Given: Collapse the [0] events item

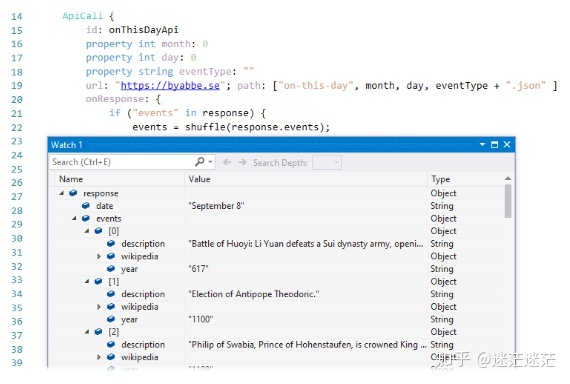Looking at the screenshot, I should pos(87,231).
